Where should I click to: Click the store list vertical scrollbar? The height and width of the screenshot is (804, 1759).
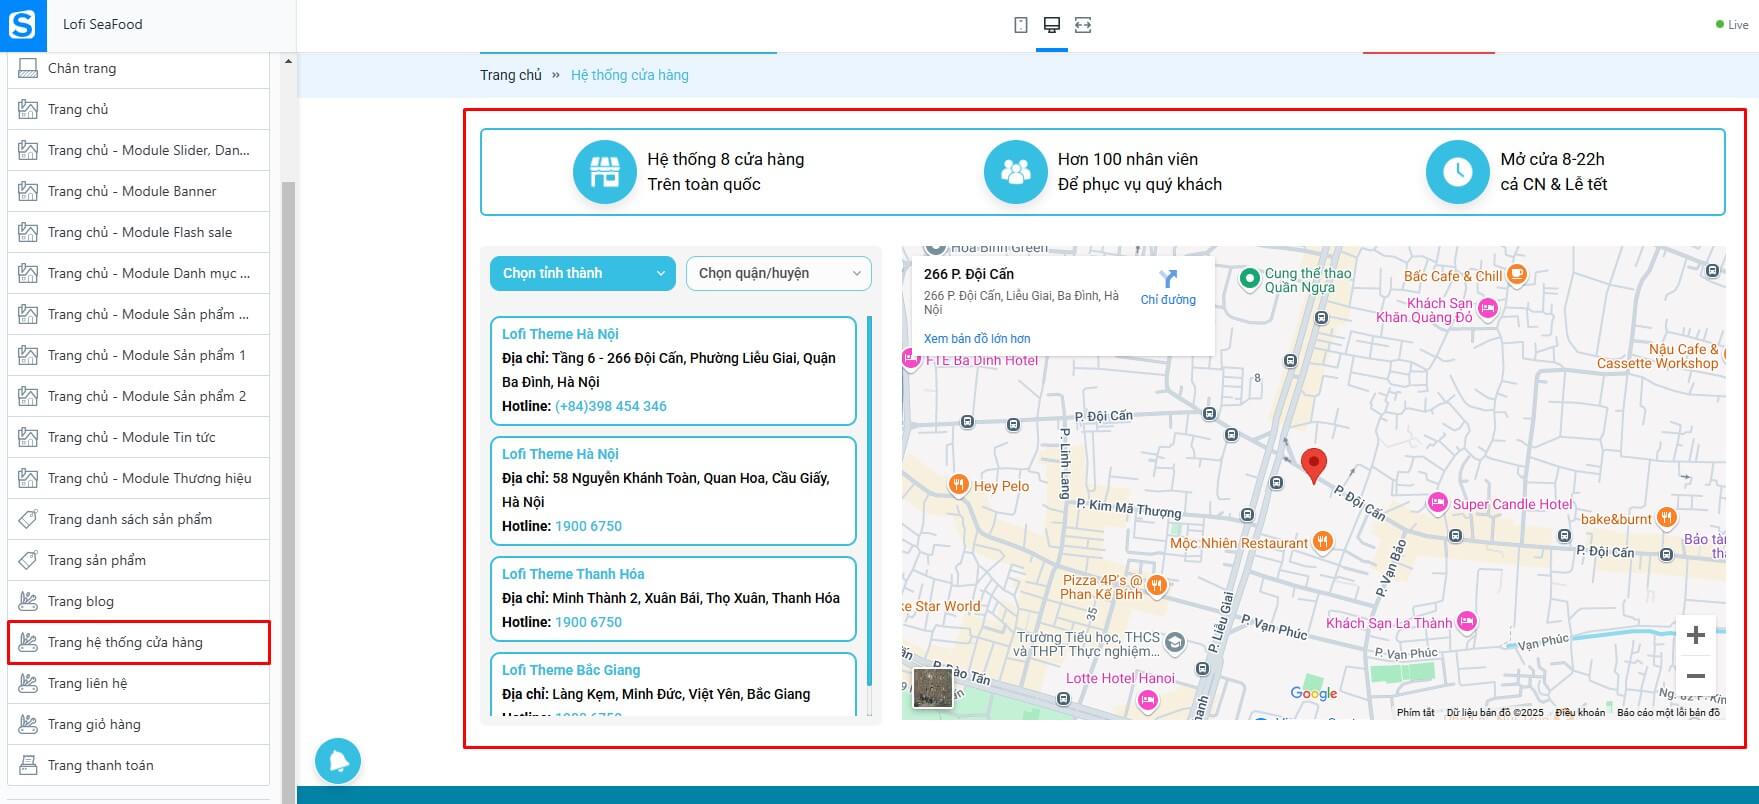click(x=869, y=500)
